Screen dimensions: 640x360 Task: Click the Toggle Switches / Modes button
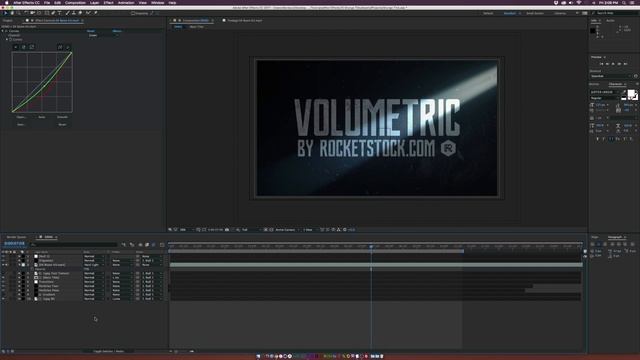point(109,351)
